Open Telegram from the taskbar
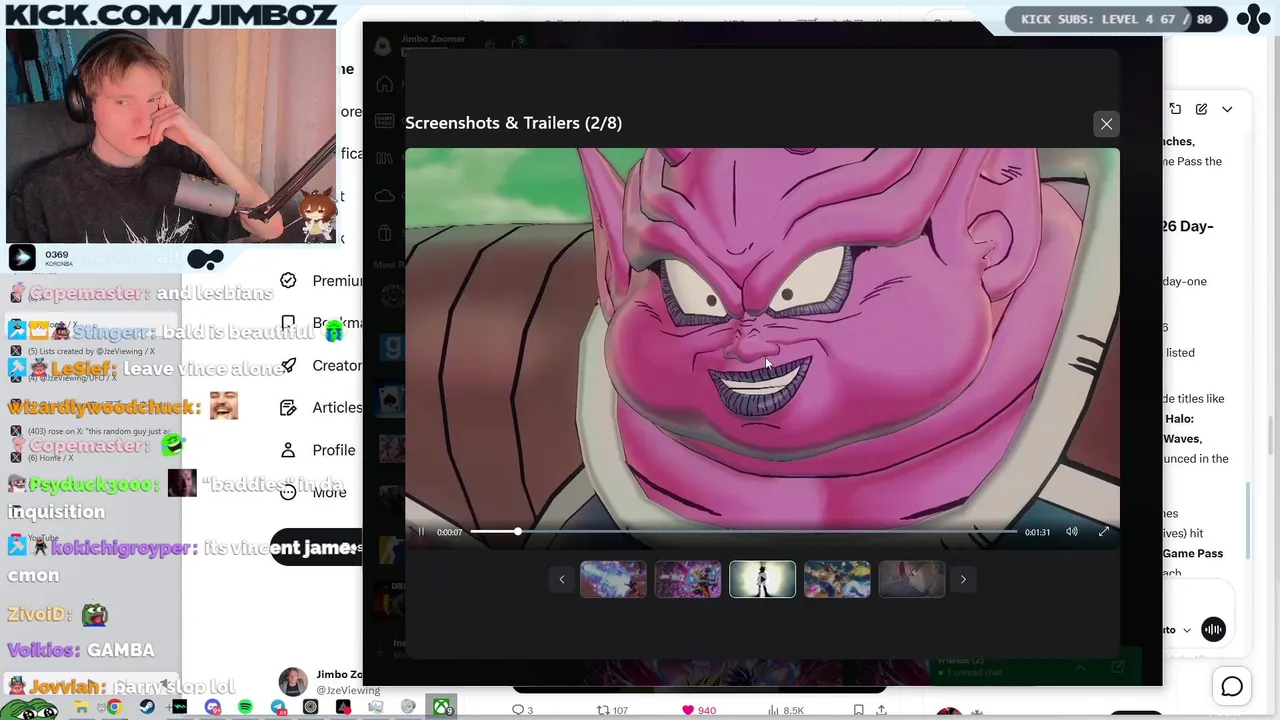Viewport: 1280px width, 720px height. pyautogui.click(x=278, y=707)
